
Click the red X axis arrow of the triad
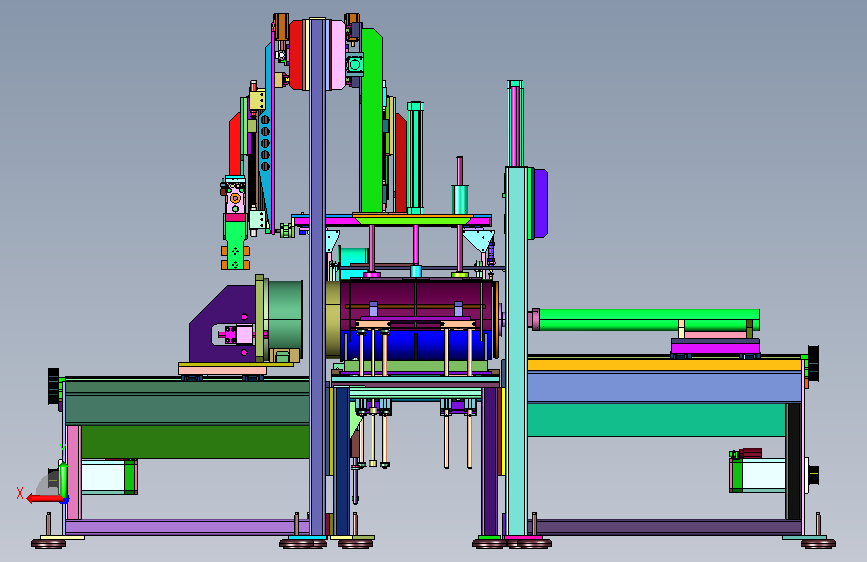pyautogui.click(x=43, y=499)
